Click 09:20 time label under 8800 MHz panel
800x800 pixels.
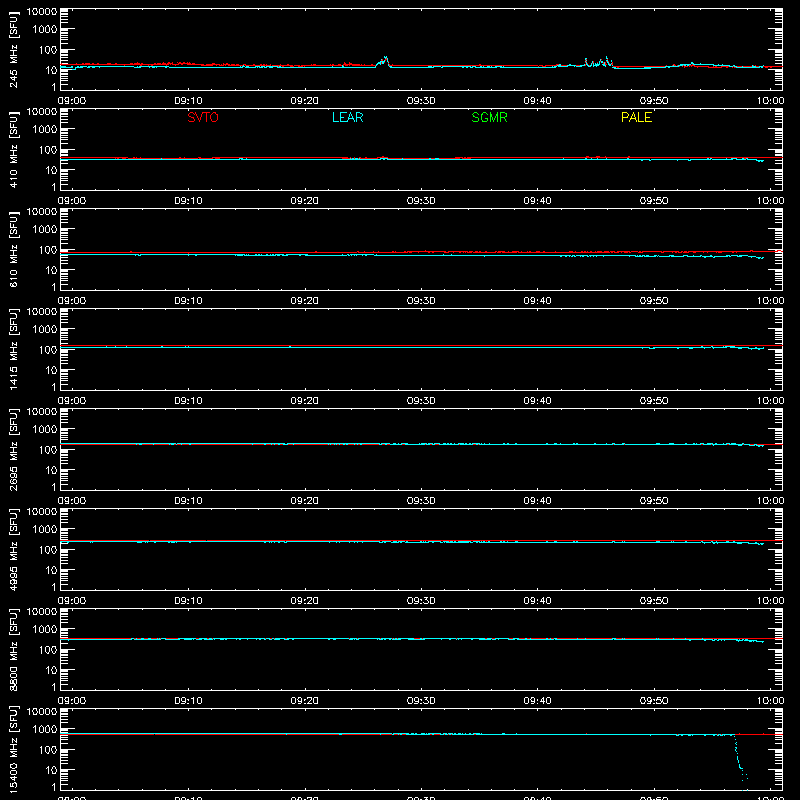[305, 701]
